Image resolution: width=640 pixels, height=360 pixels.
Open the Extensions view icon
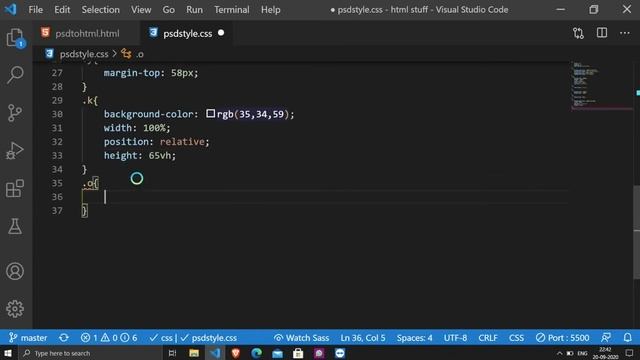tap(15, 188)
